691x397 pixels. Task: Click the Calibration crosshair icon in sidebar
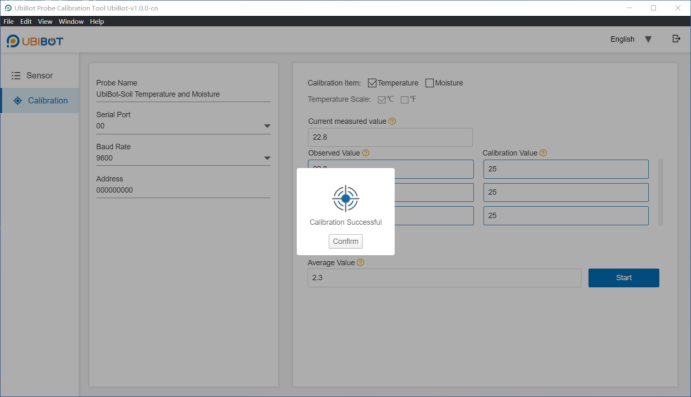tap(18, 100)
